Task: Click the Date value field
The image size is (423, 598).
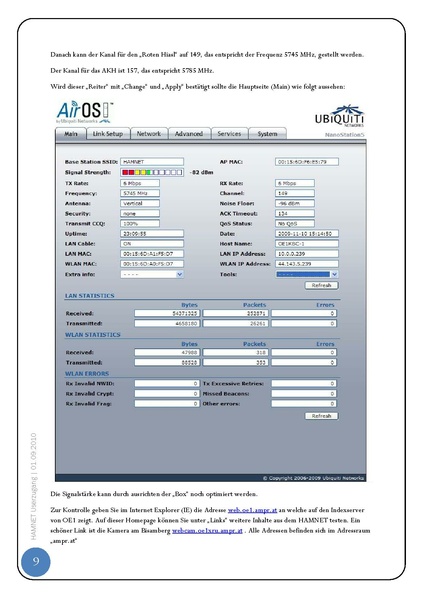Action: (307, 233)
